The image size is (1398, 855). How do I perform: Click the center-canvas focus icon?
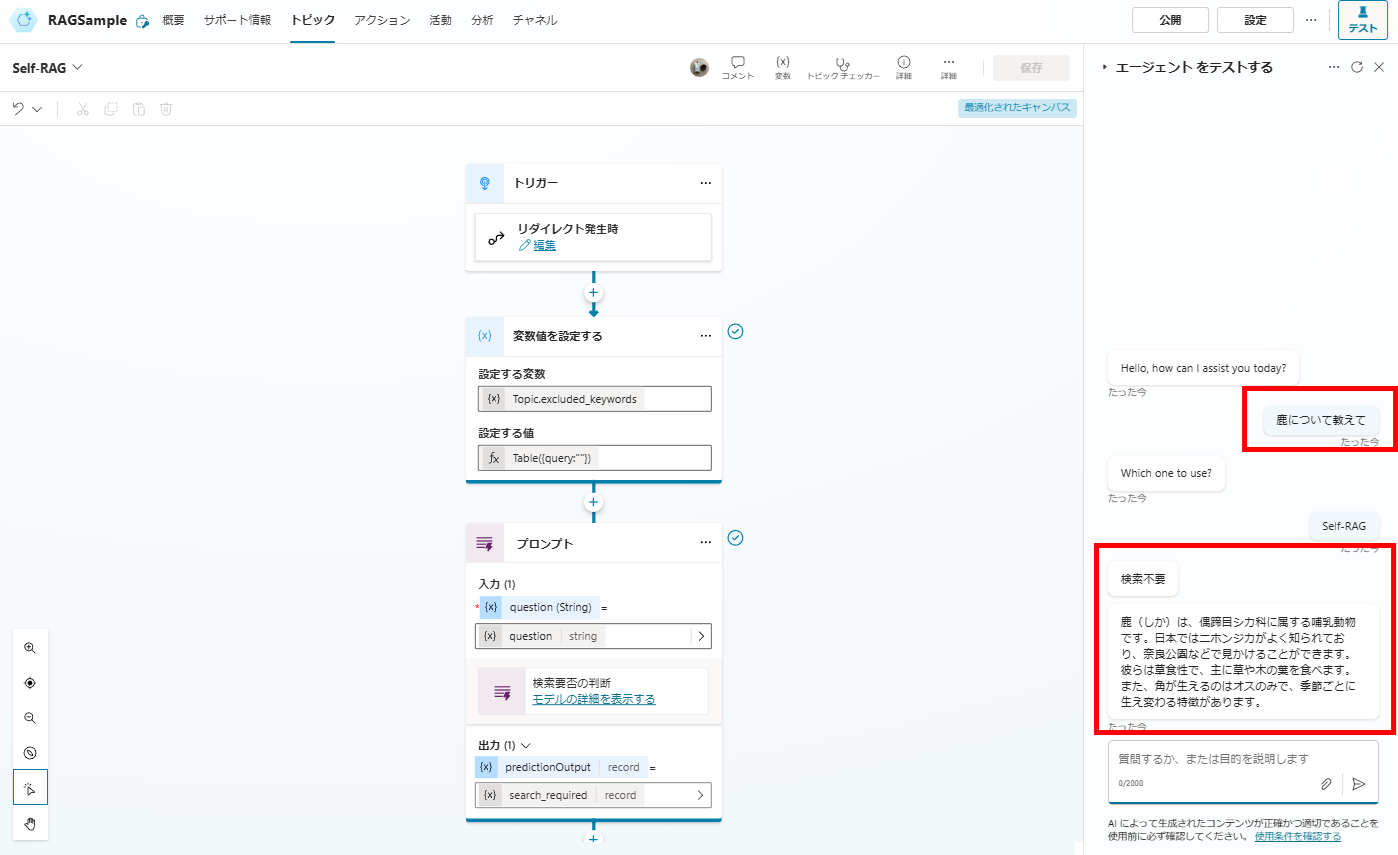click(30, 683)
